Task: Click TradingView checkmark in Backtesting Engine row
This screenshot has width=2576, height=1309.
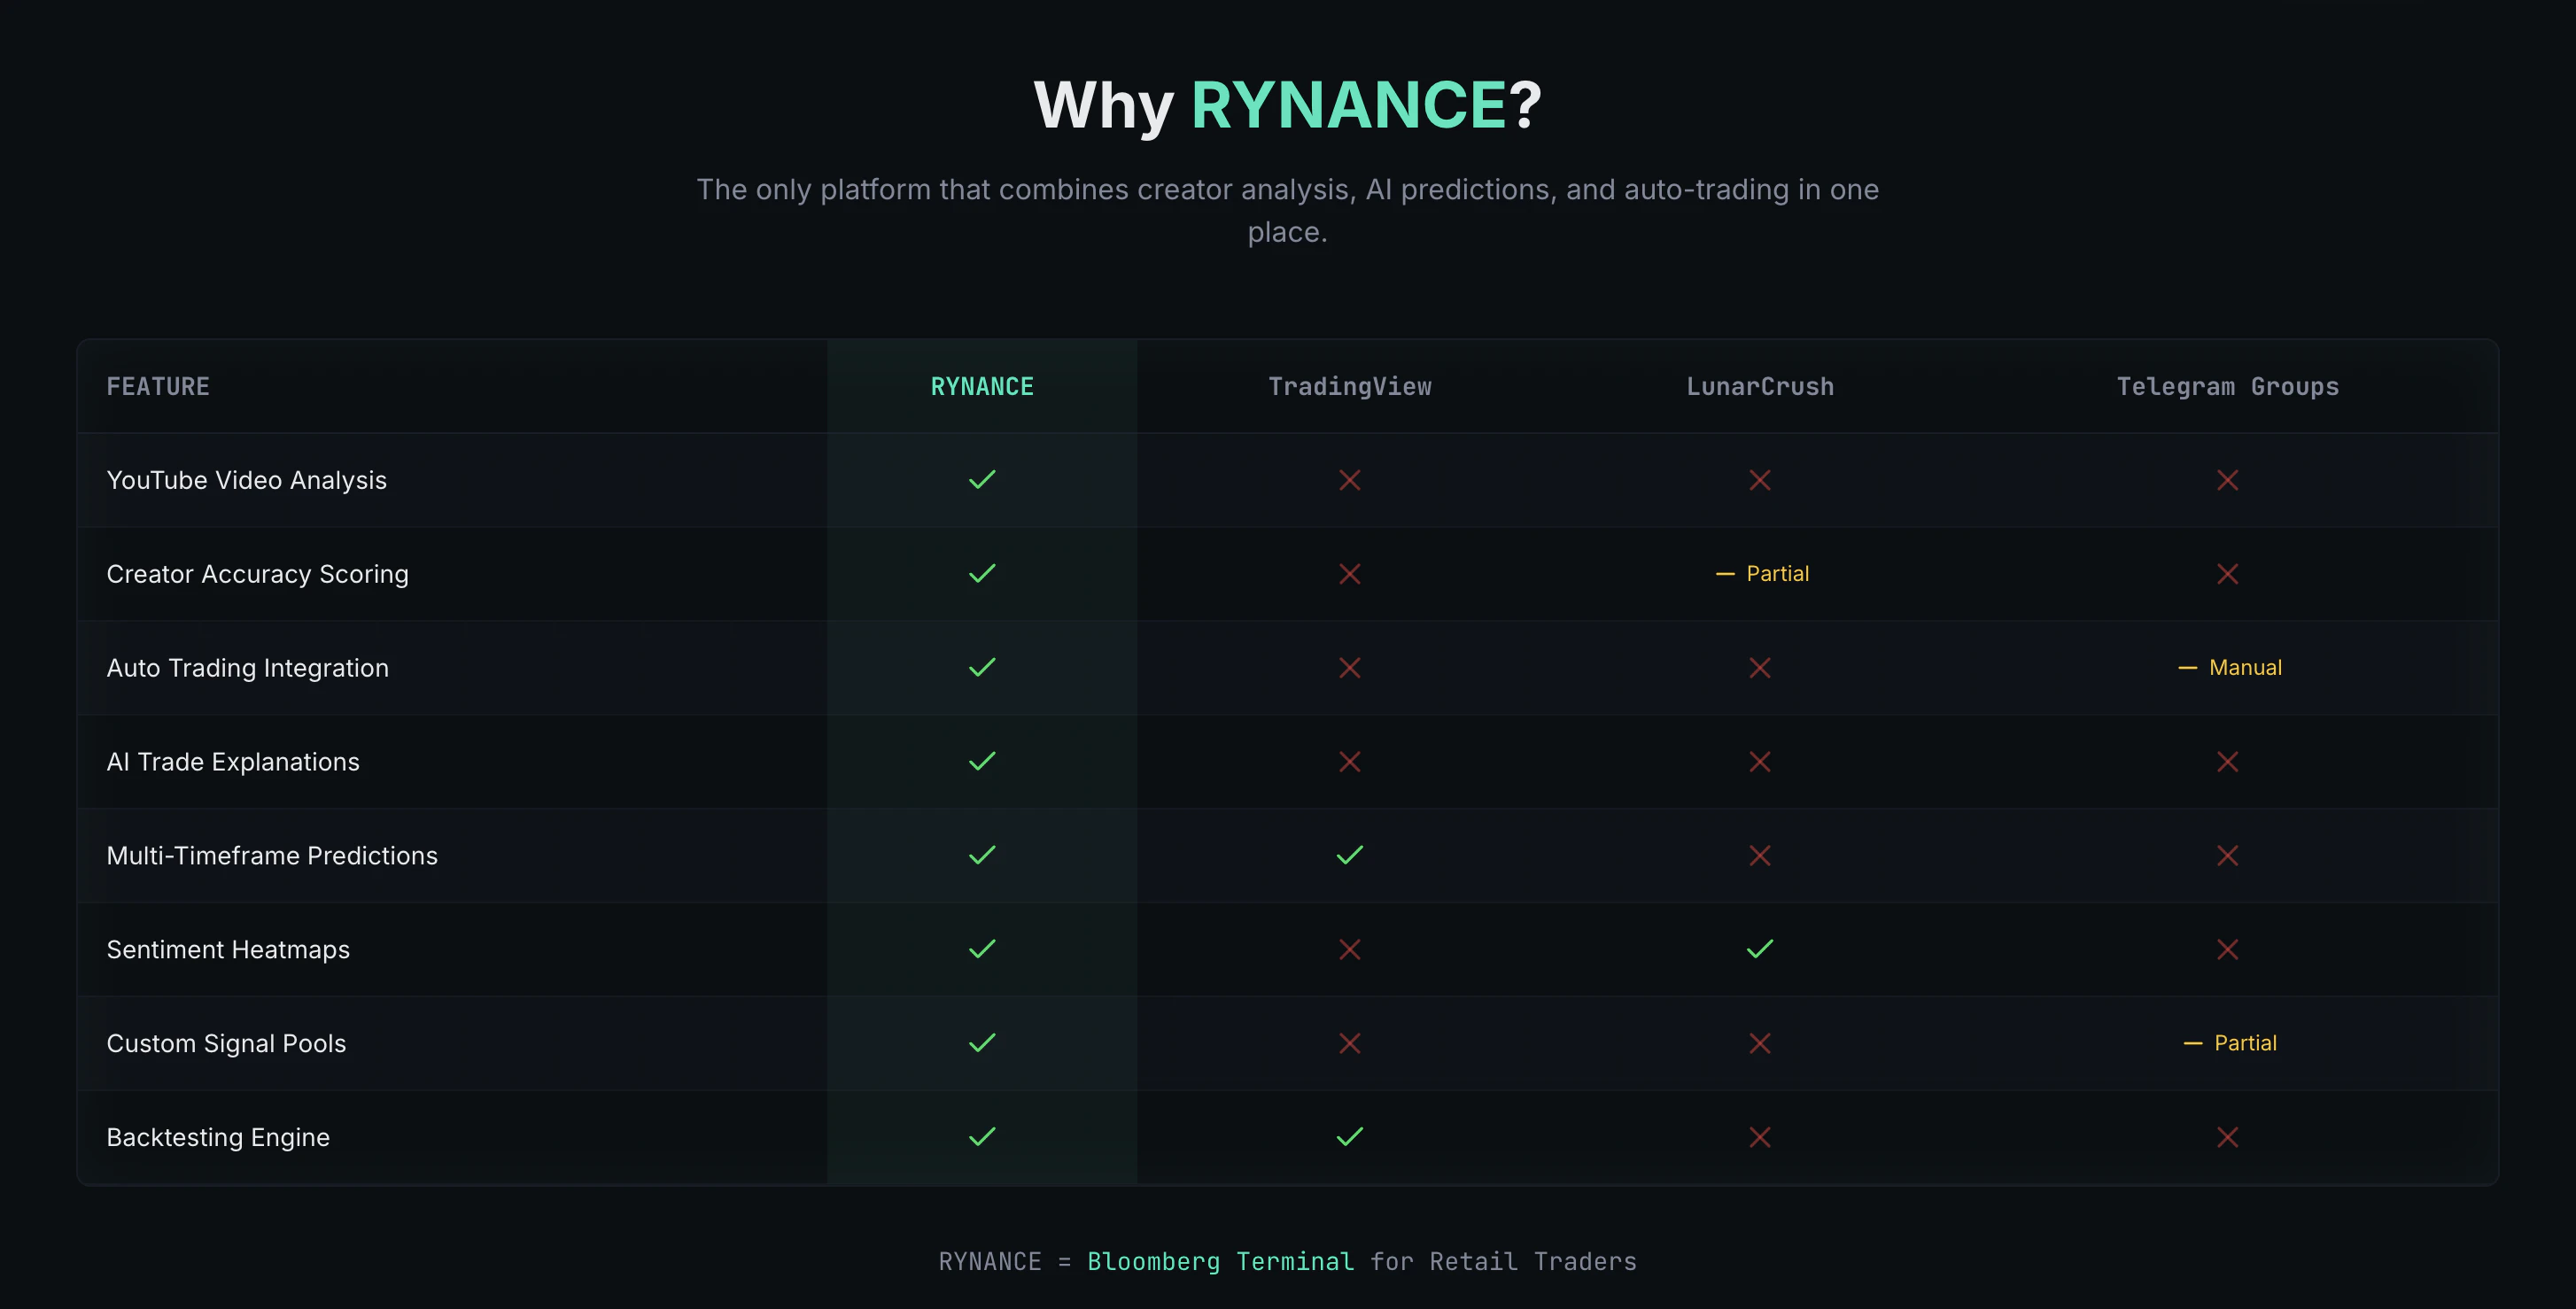Action: click(1349, 1137)
